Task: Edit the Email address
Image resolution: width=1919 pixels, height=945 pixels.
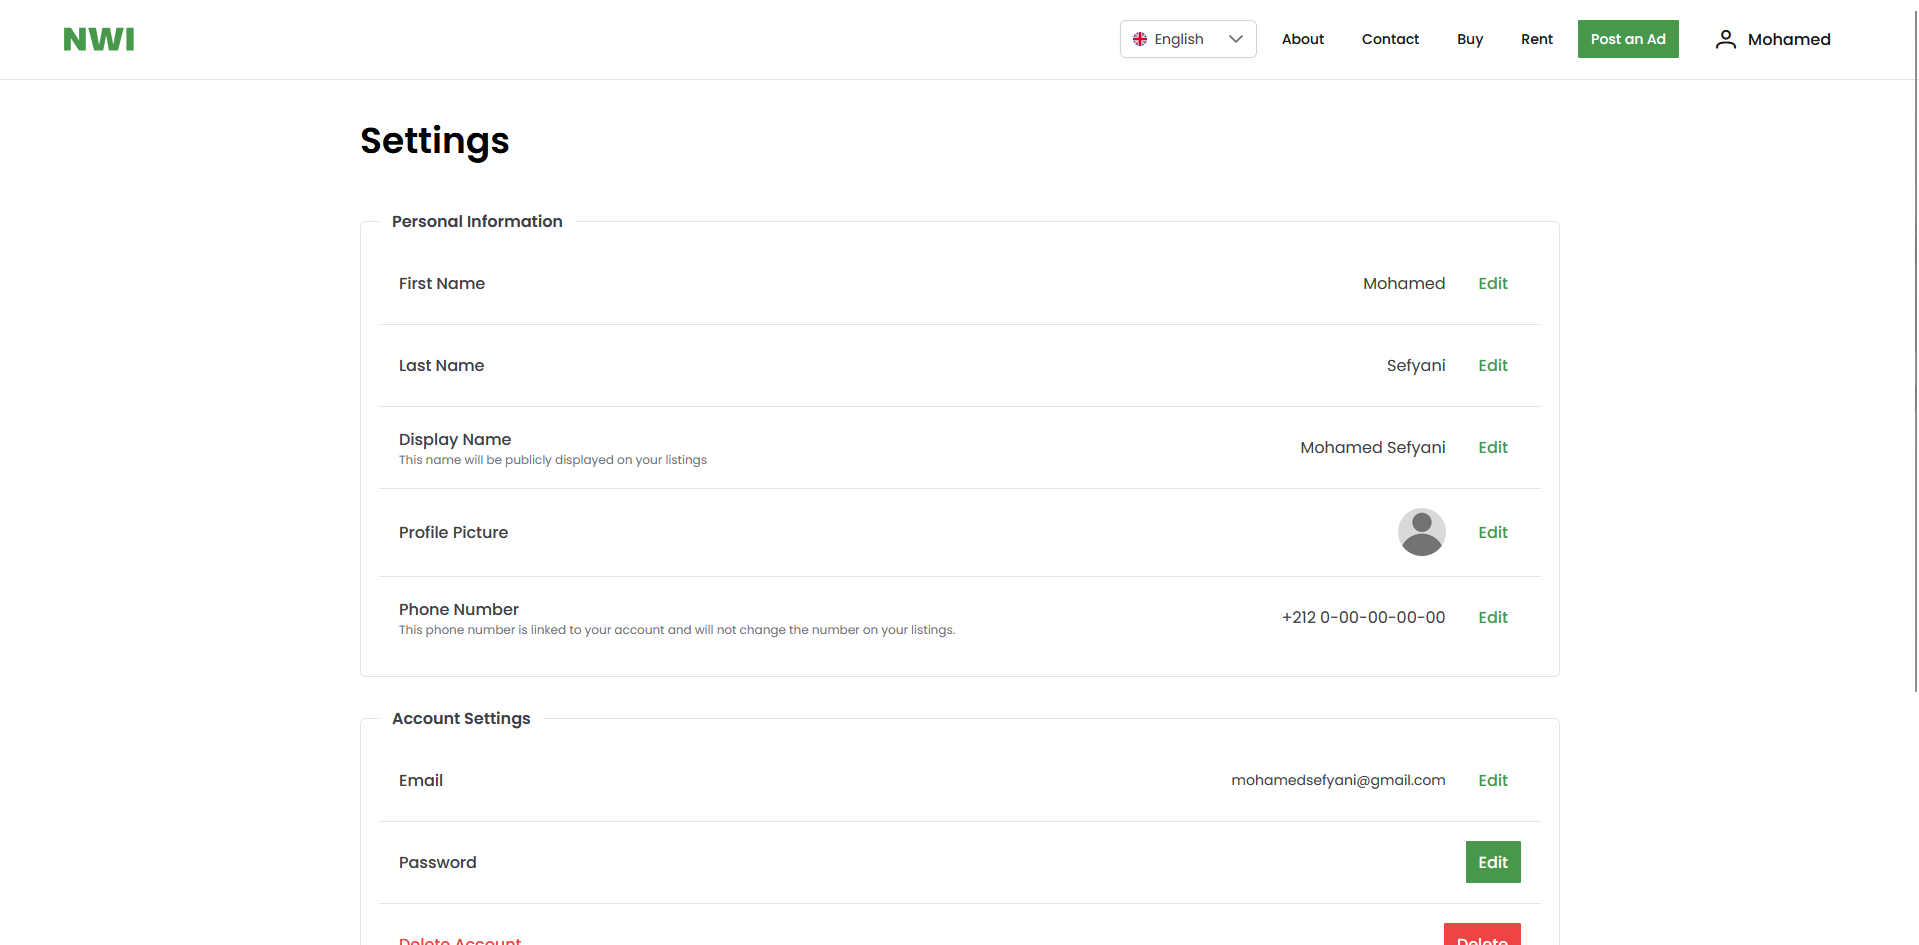Action: 1492,780
